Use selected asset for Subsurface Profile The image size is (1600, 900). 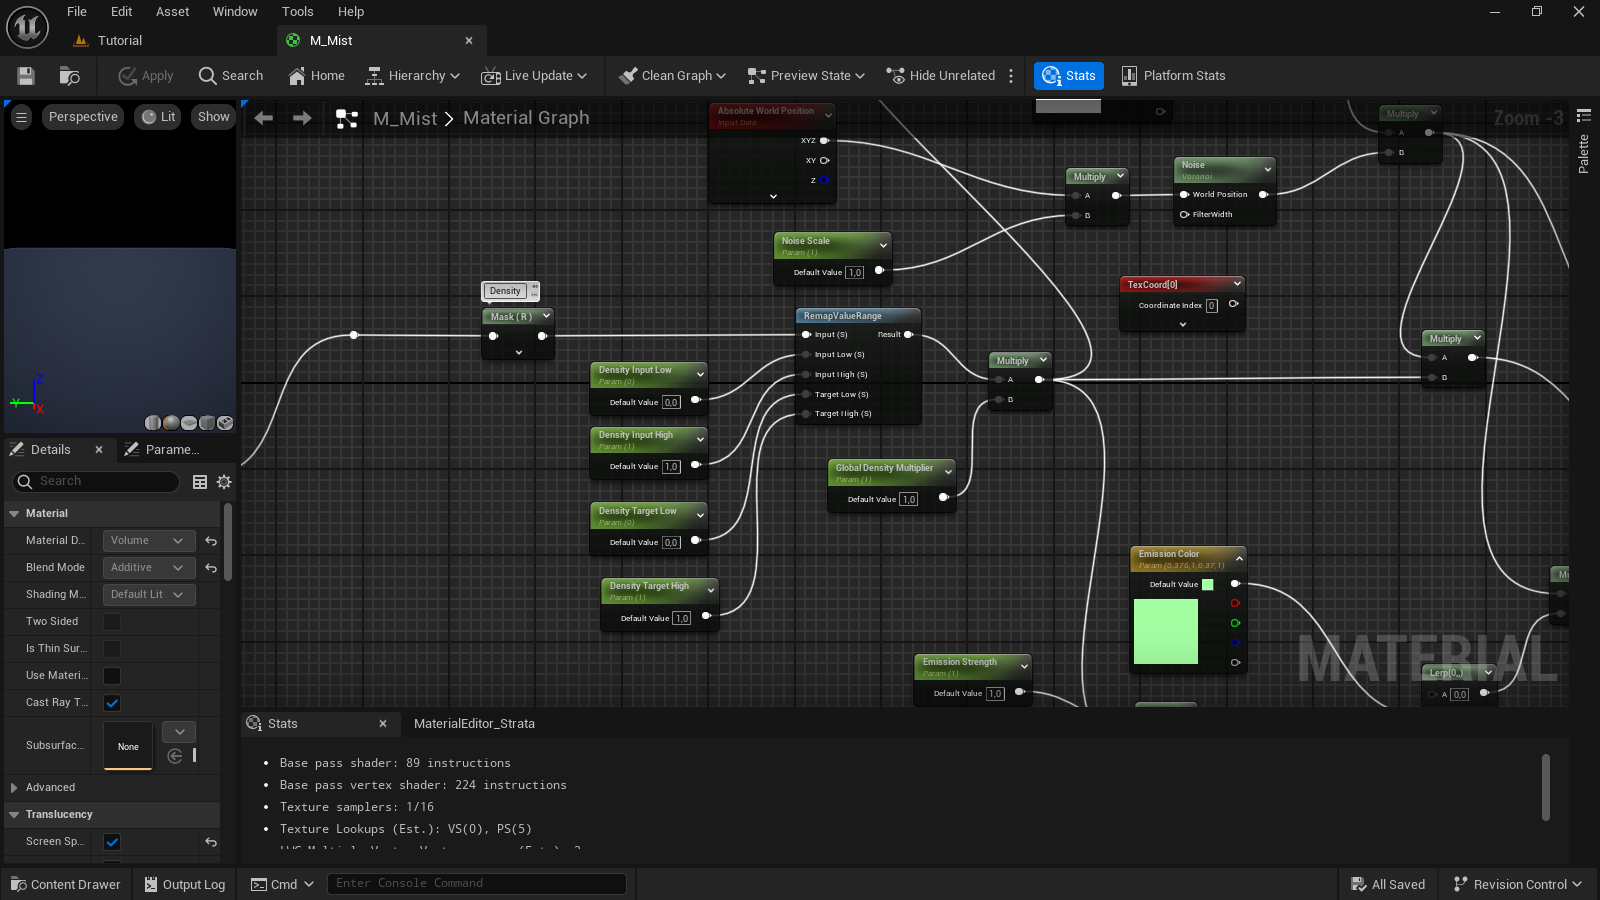tap(175, 756)
